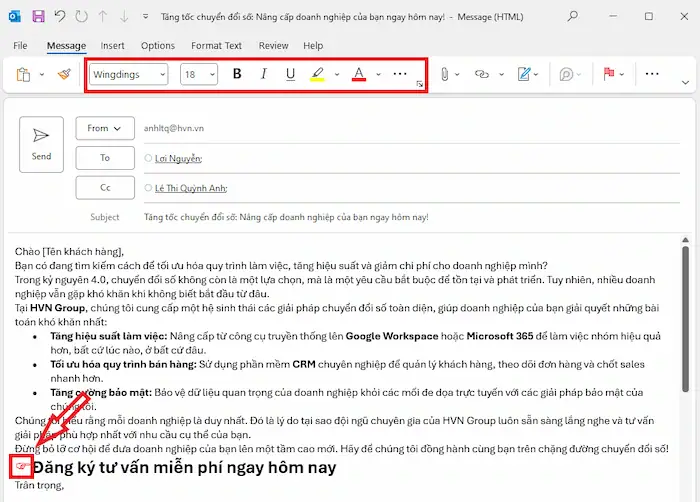Open the Wingdings font name dropdown

click(x=128, y=74)
